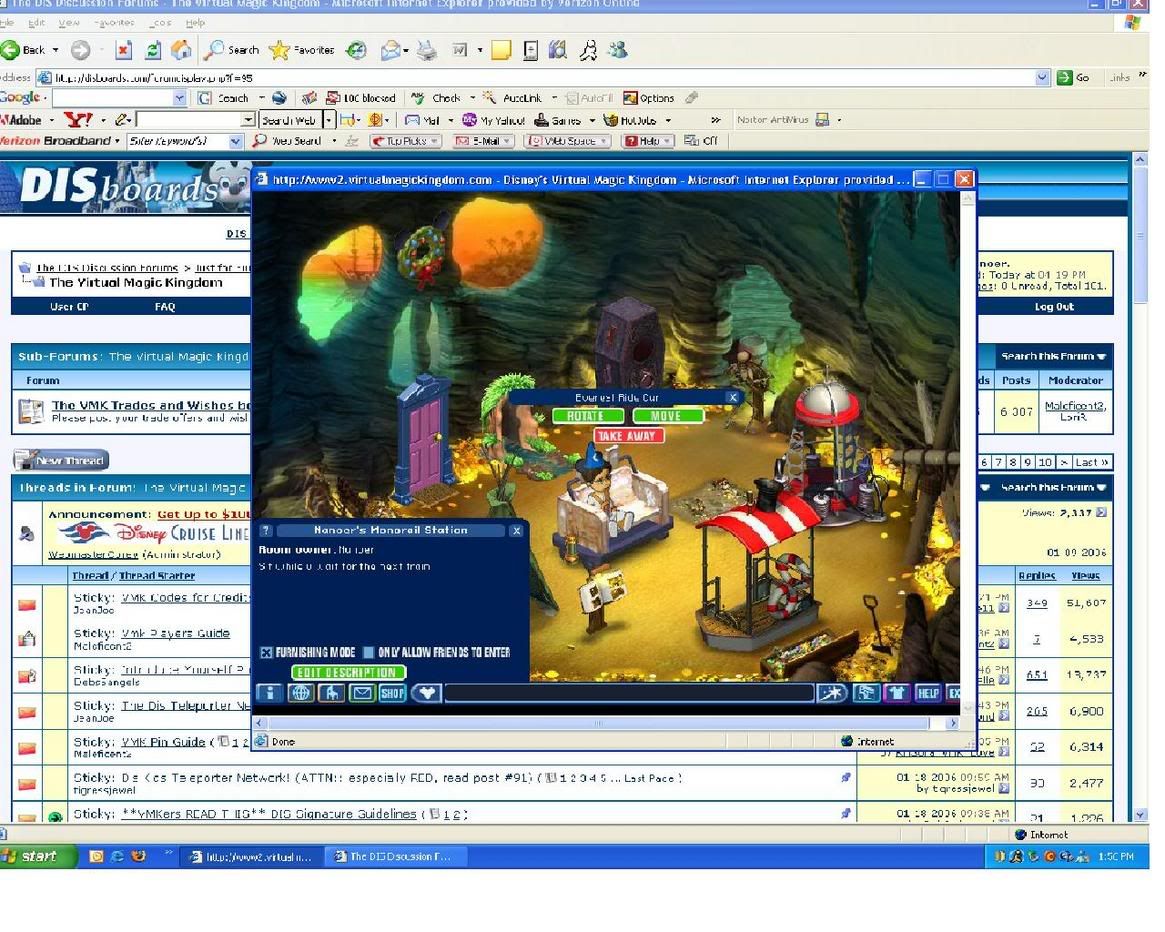
Task: Switch to The DIS Discussion taskbar window
Action: [x=397, y=856]
